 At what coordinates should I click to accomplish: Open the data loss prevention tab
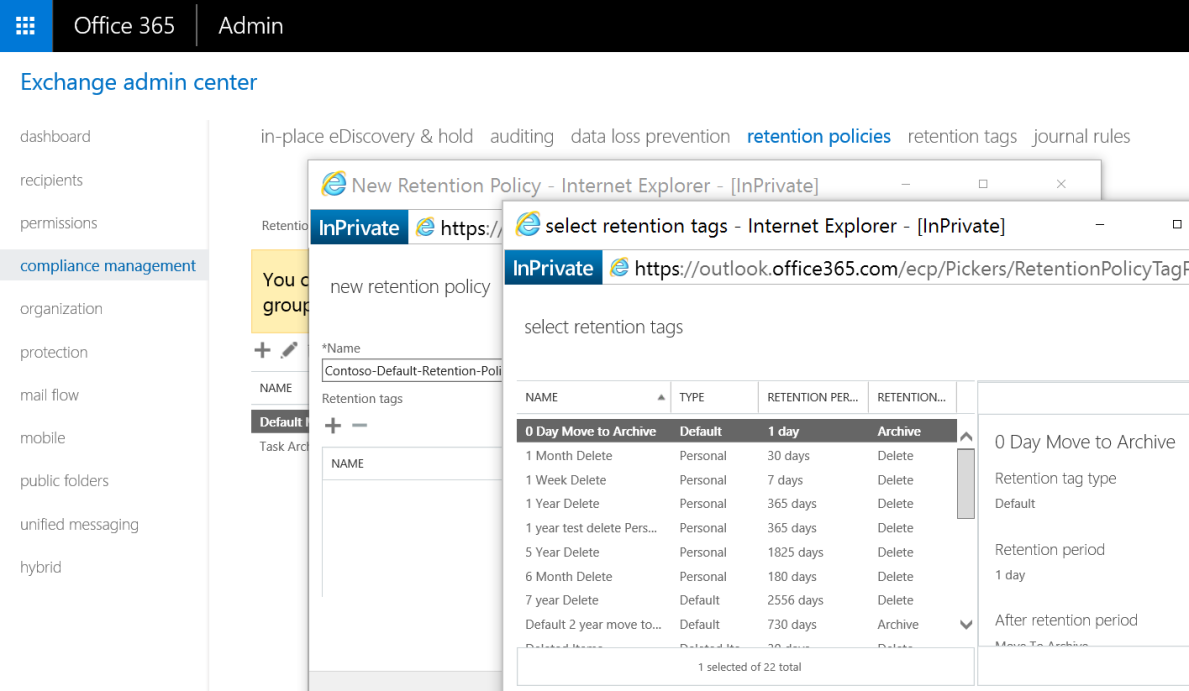tap(650, 136)
